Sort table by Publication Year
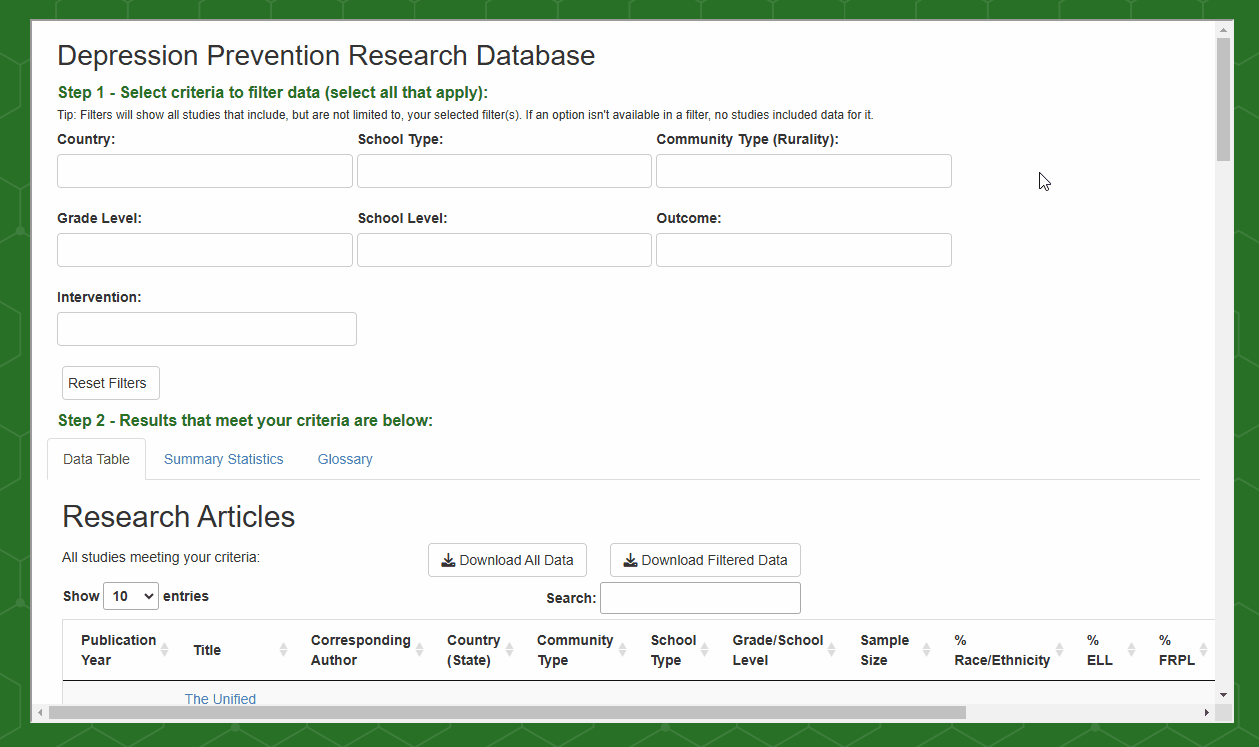1259x747 pixels. 126,650
